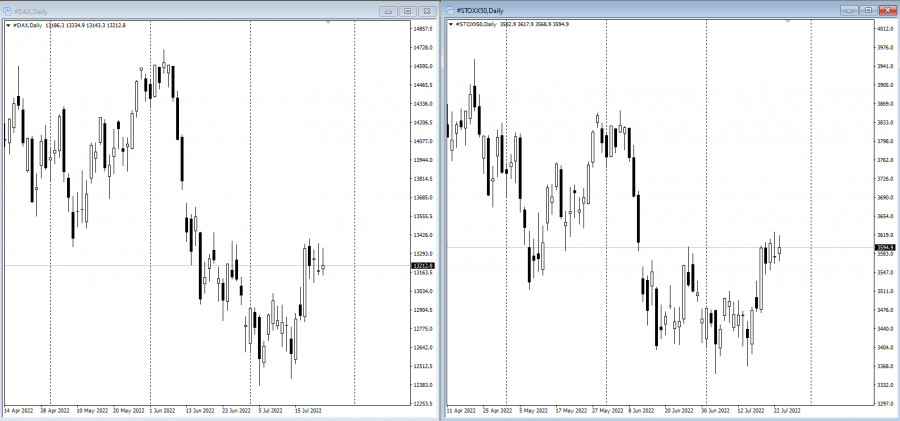900x421 pixels.
Task: Close the #DAX,Daily chart window
Action: (x=427, y=11)
